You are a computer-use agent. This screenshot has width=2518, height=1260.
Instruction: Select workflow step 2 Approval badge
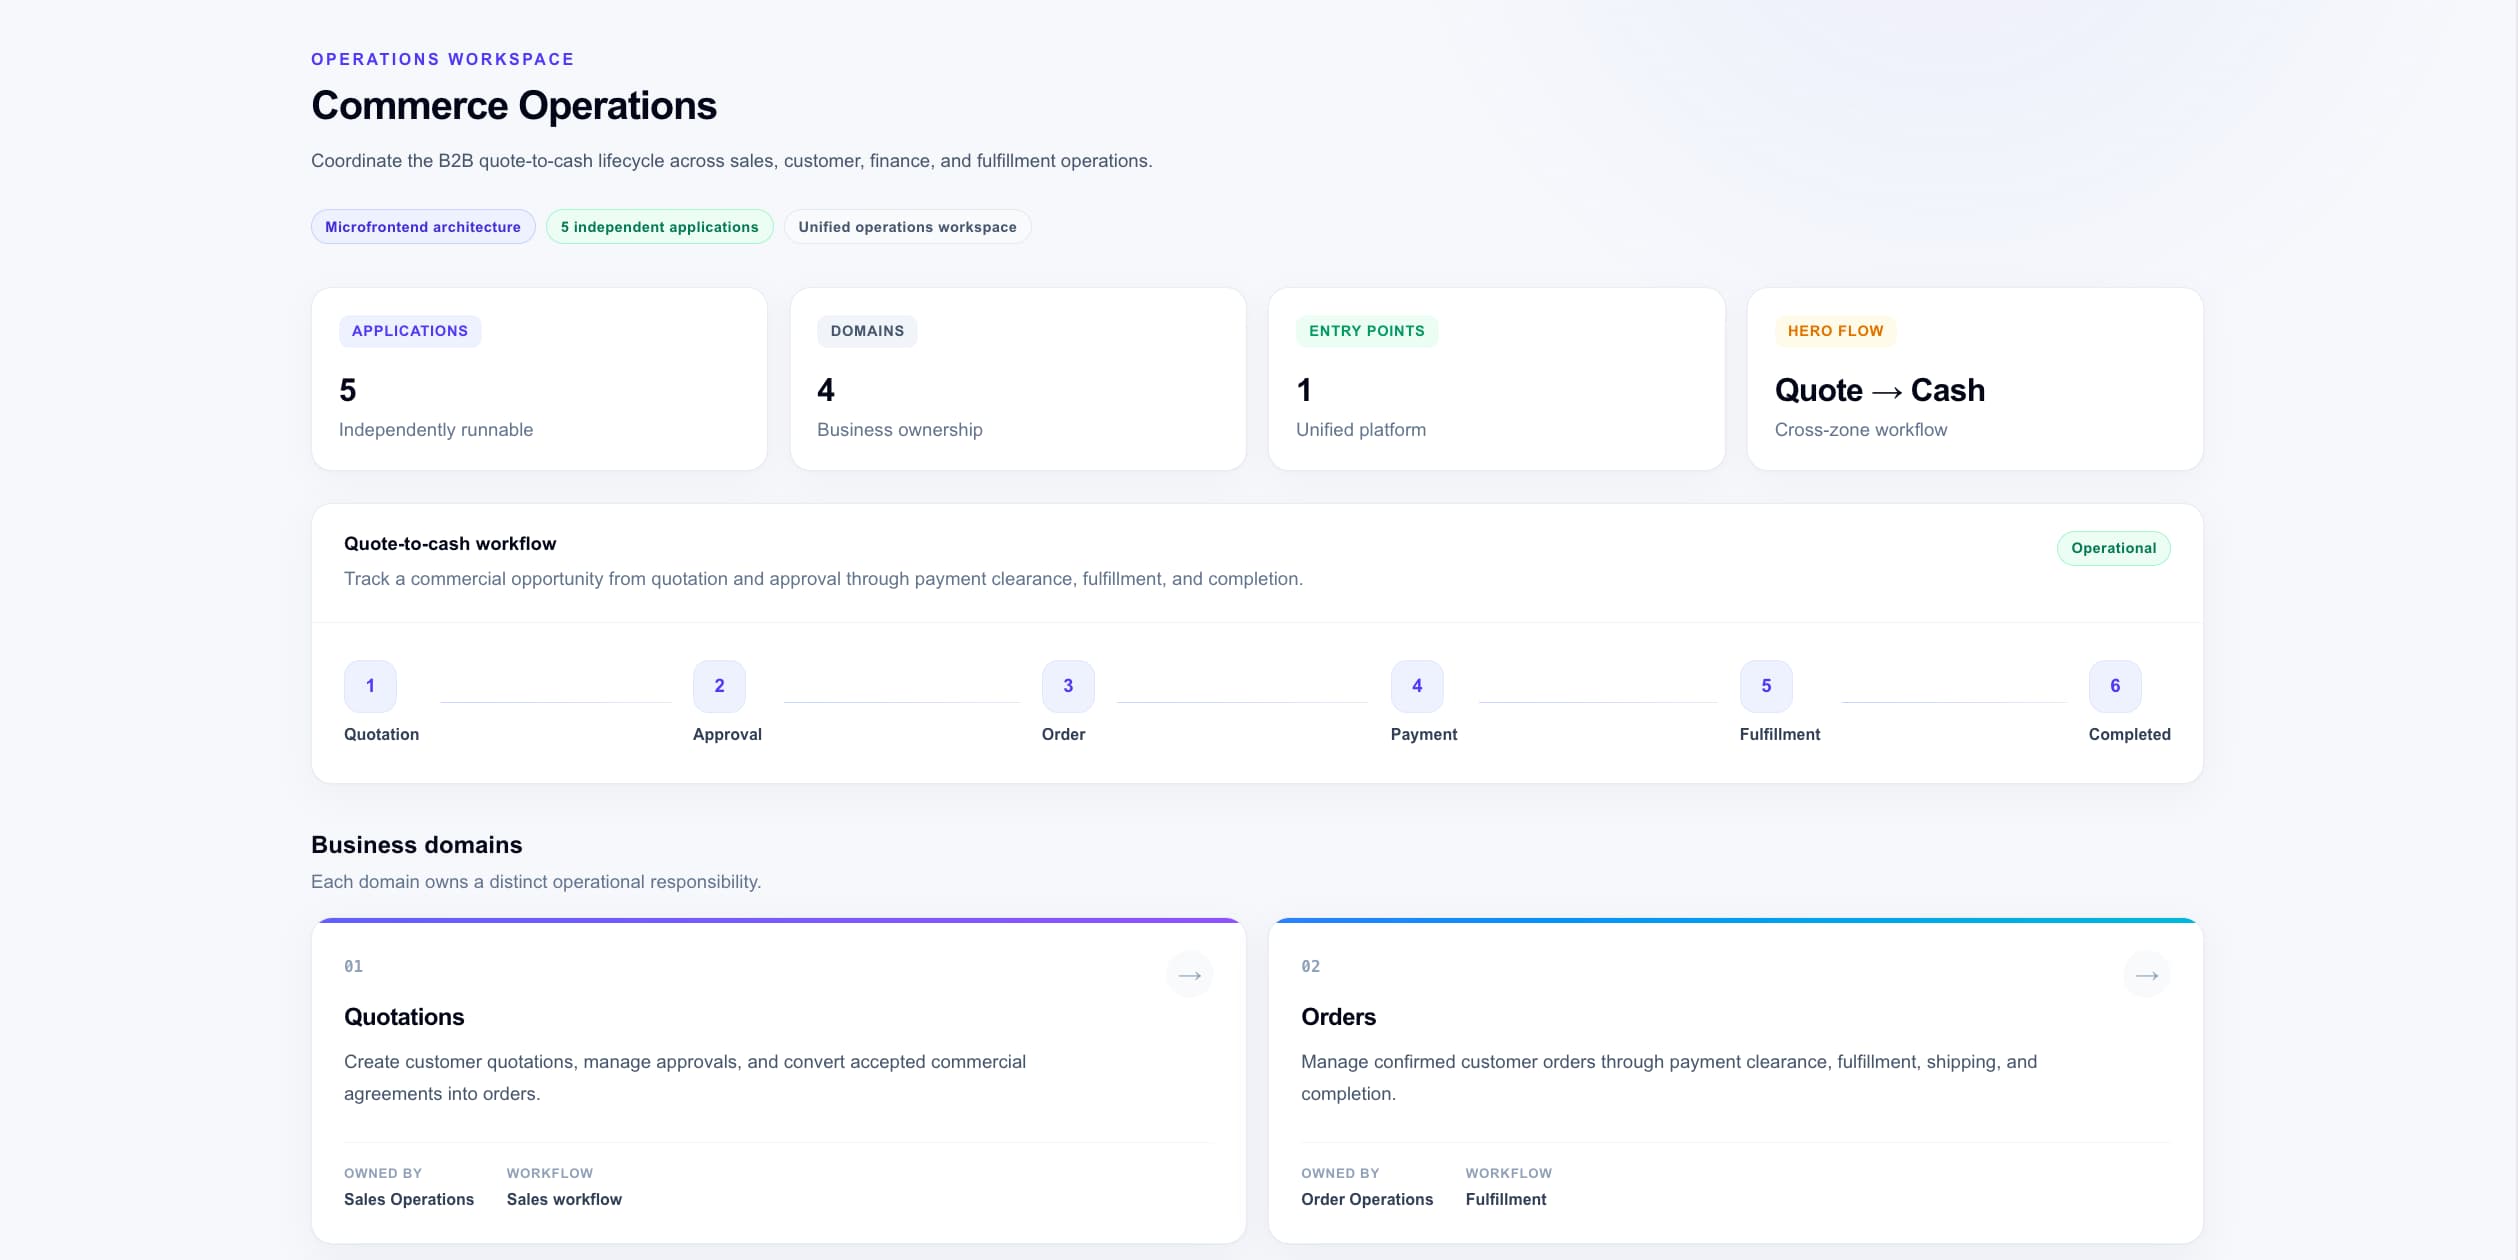point(719,686)
